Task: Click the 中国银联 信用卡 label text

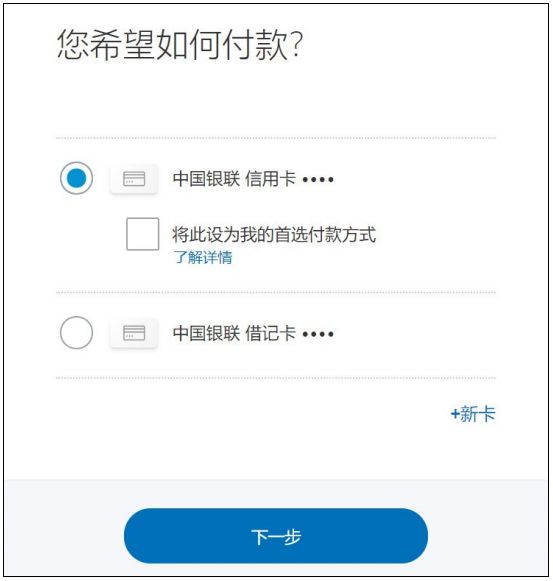Action: coord(234,179)
